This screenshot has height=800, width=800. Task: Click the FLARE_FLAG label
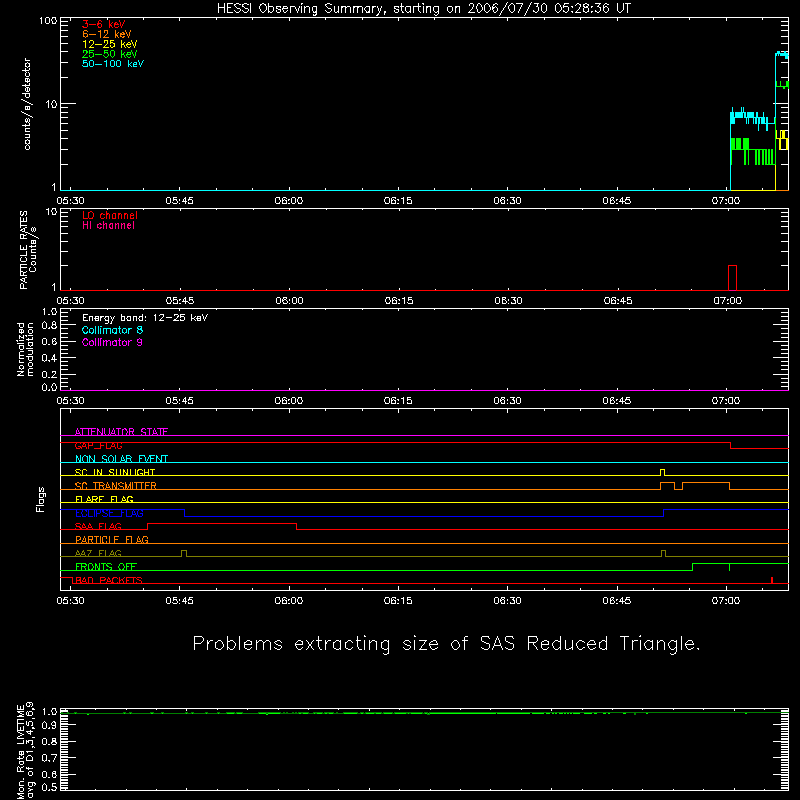(104, 499)
